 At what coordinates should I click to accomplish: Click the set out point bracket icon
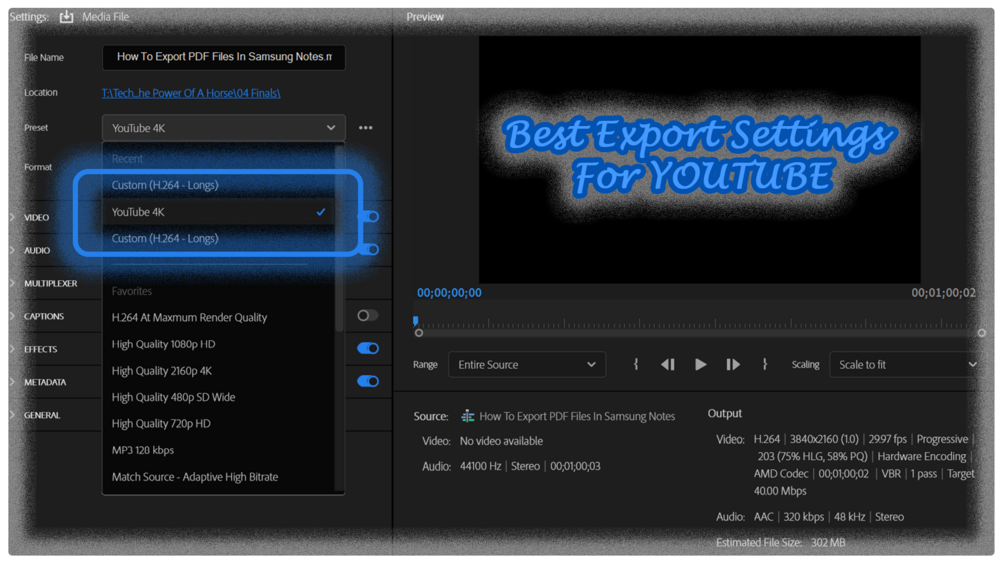[x=765, y=364]
